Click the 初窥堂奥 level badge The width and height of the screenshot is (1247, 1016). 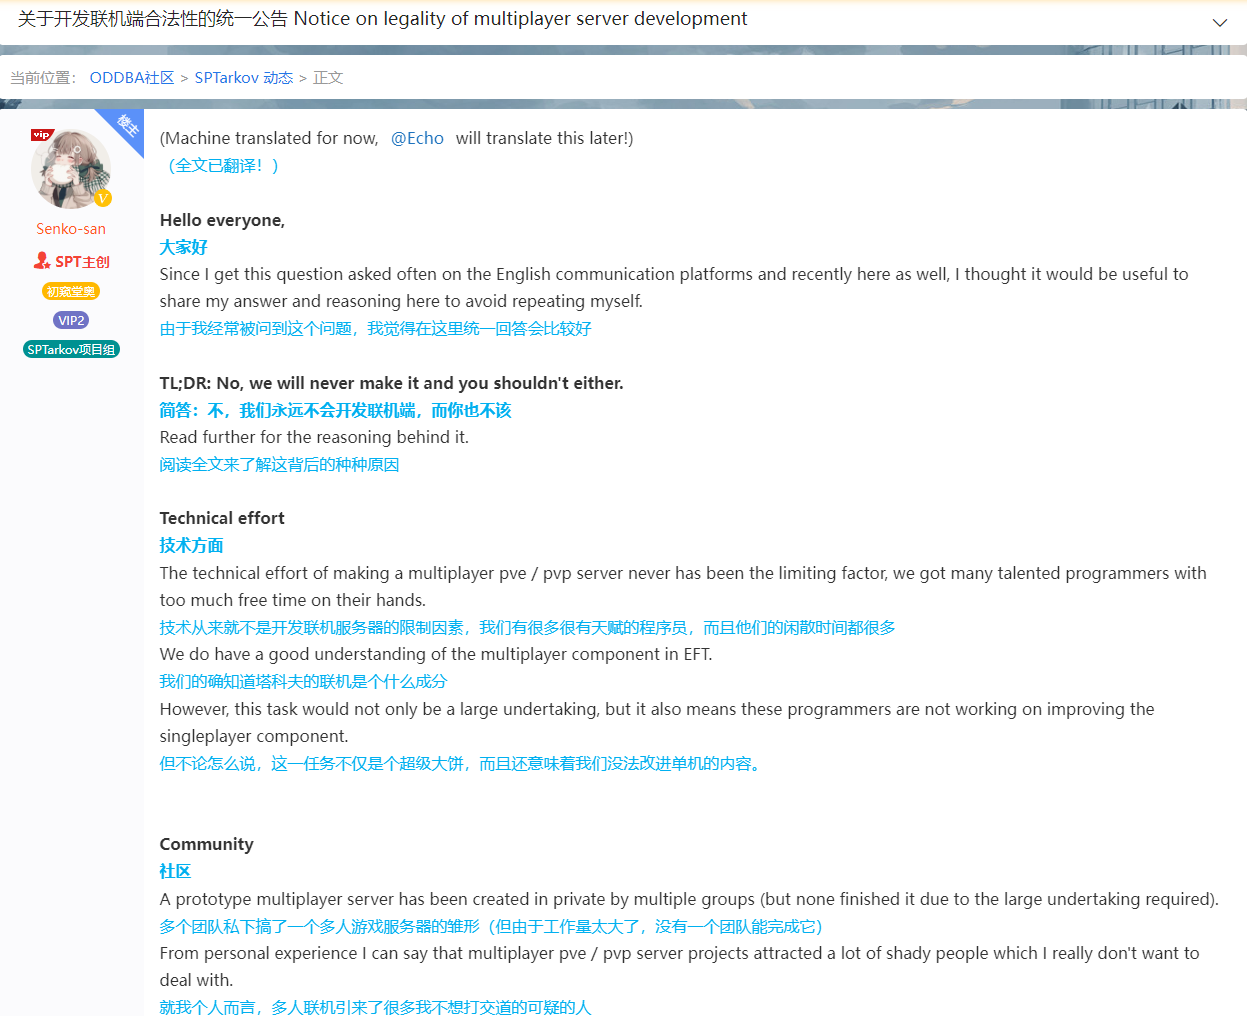(x=71, y=291)
